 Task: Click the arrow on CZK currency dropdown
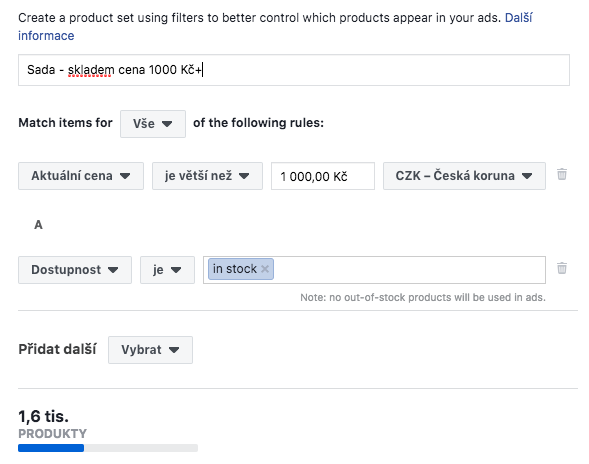point(527,176)
